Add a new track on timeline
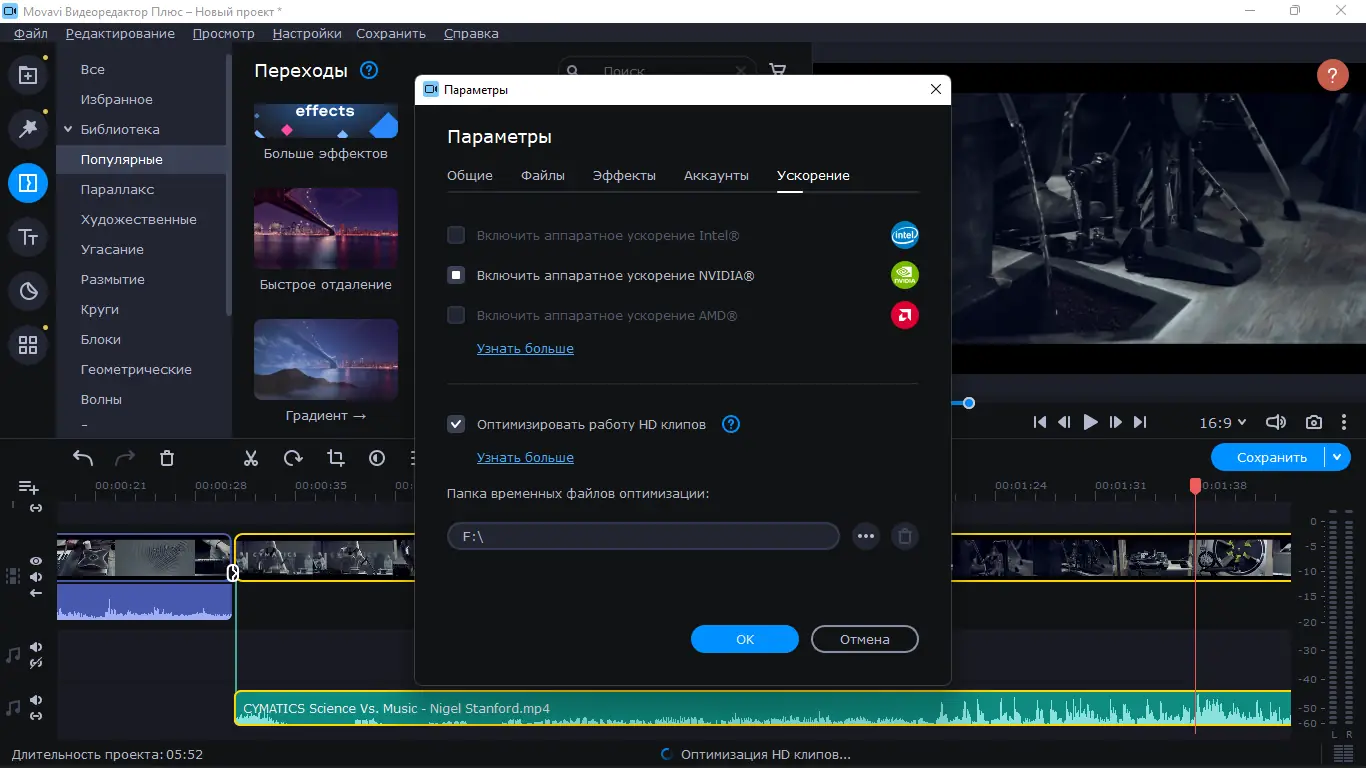Screen dimensions: 1366x768 pos(29,487)
